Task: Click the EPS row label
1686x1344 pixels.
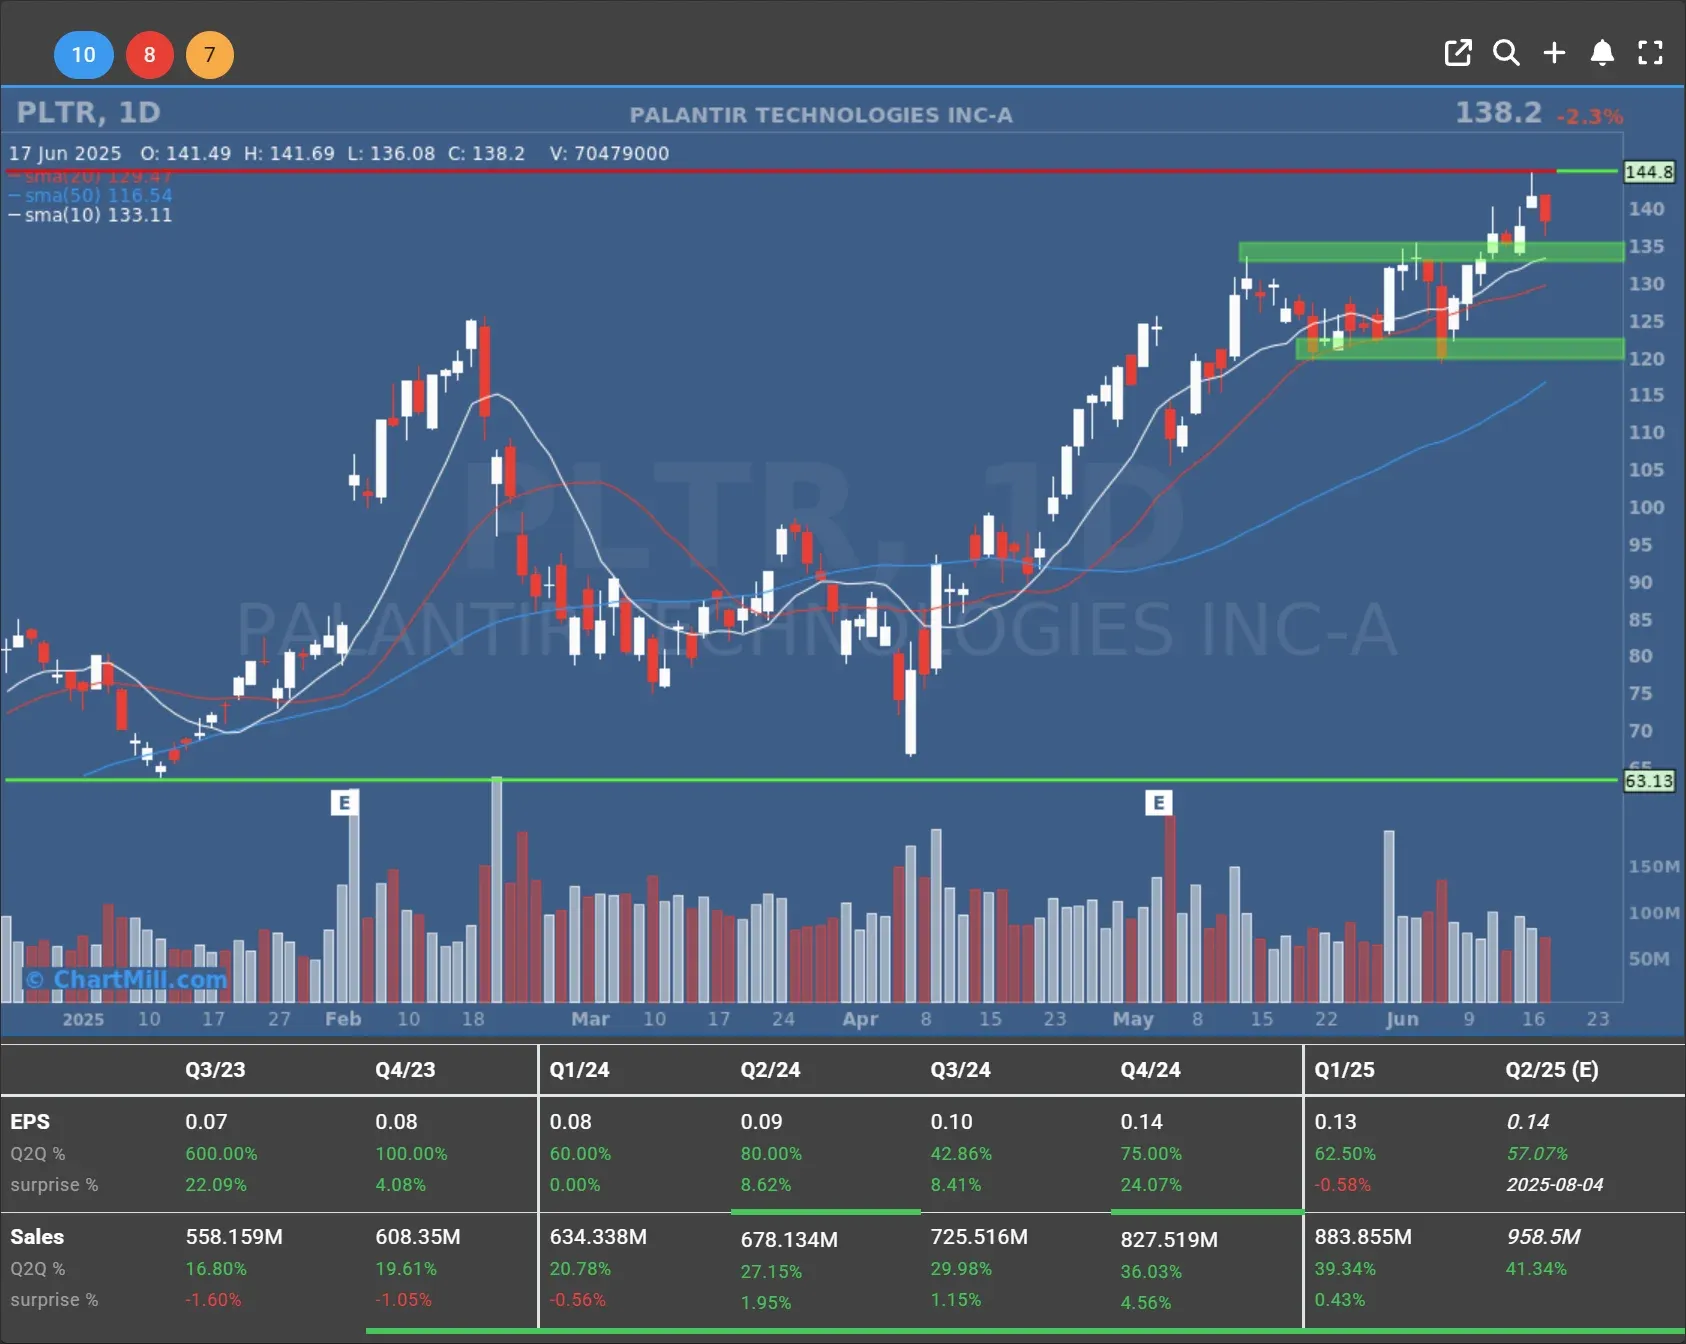Action: [x=30, y=1122]
